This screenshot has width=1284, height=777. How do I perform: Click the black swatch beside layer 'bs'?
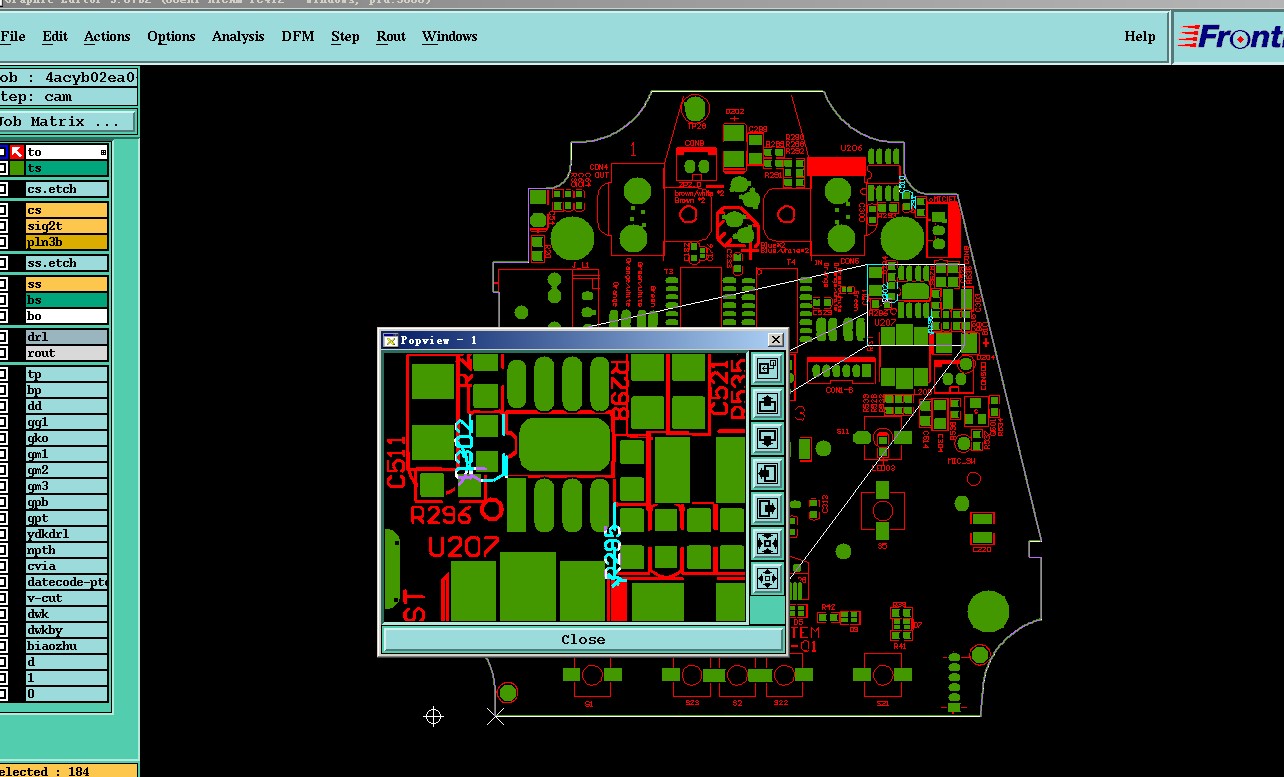[x=16, y=300]
